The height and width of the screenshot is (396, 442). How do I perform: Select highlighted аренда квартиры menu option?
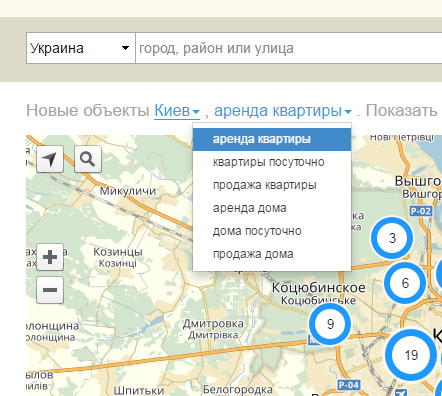[272, 139]
